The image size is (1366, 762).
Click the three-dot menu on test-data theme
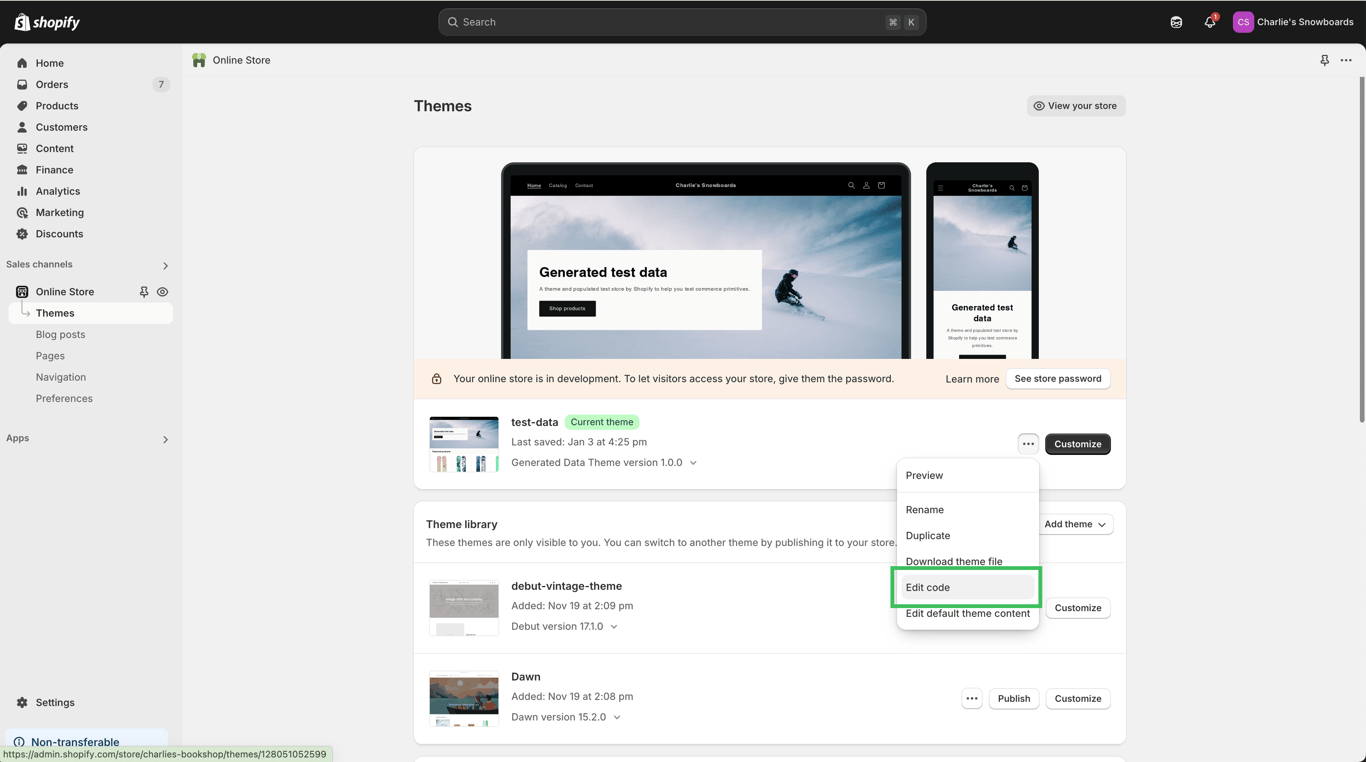click(1028, 443)
